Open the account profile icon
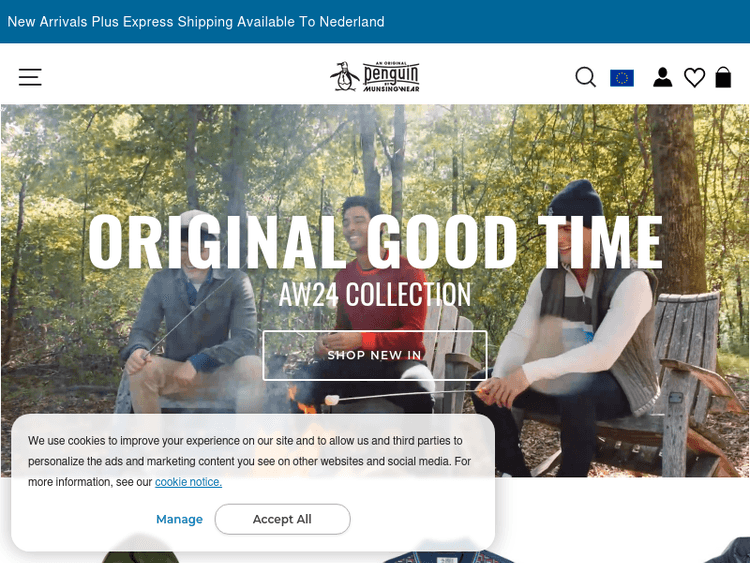750x563 pixels. pyautogui.click(x=662, y=77)
